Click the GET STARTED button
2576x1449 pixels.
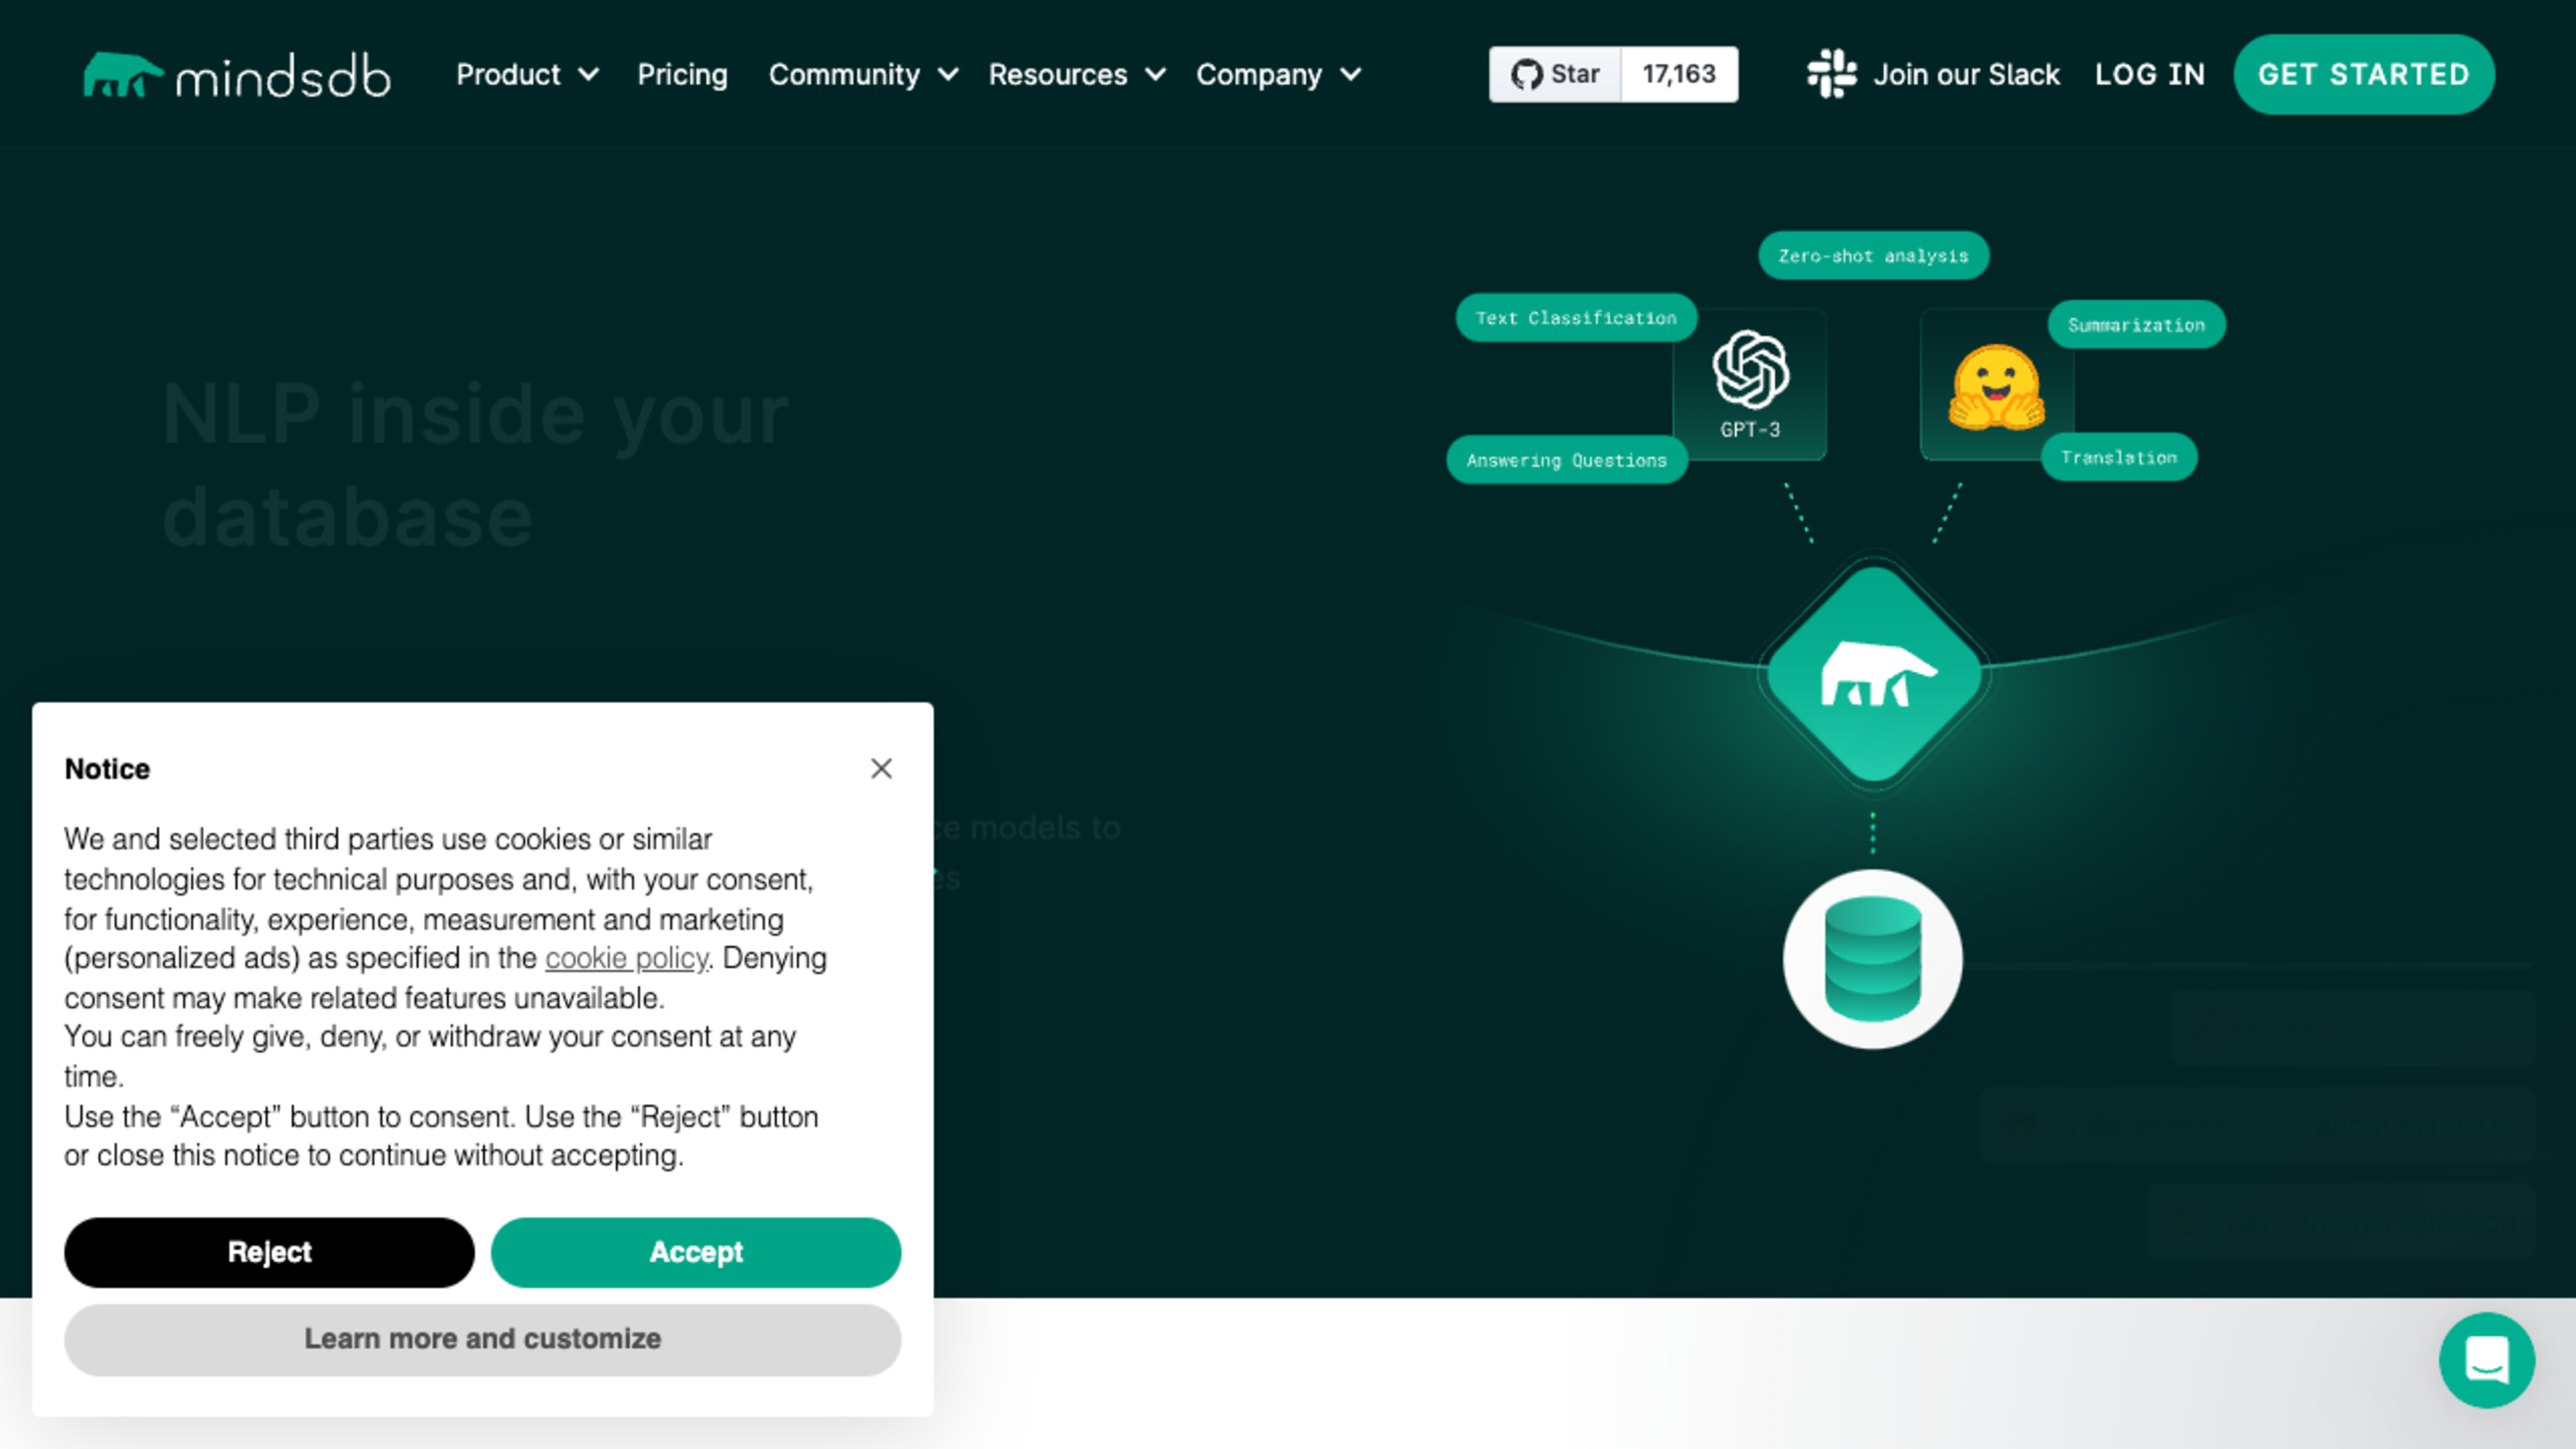2364,75
